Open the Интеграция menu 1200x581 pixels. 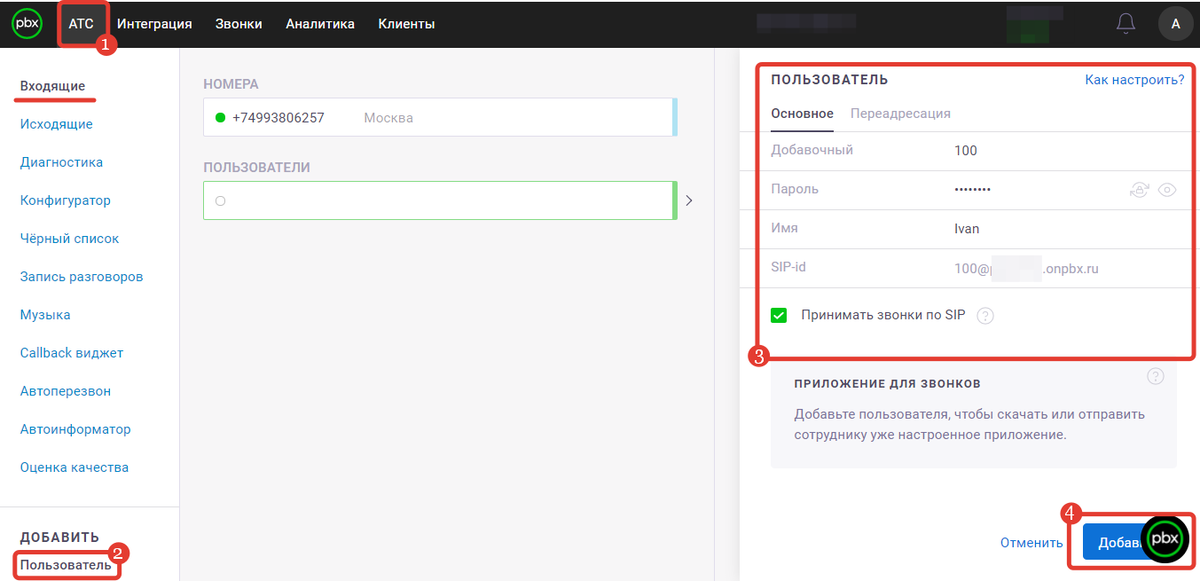tap(154, 24)
